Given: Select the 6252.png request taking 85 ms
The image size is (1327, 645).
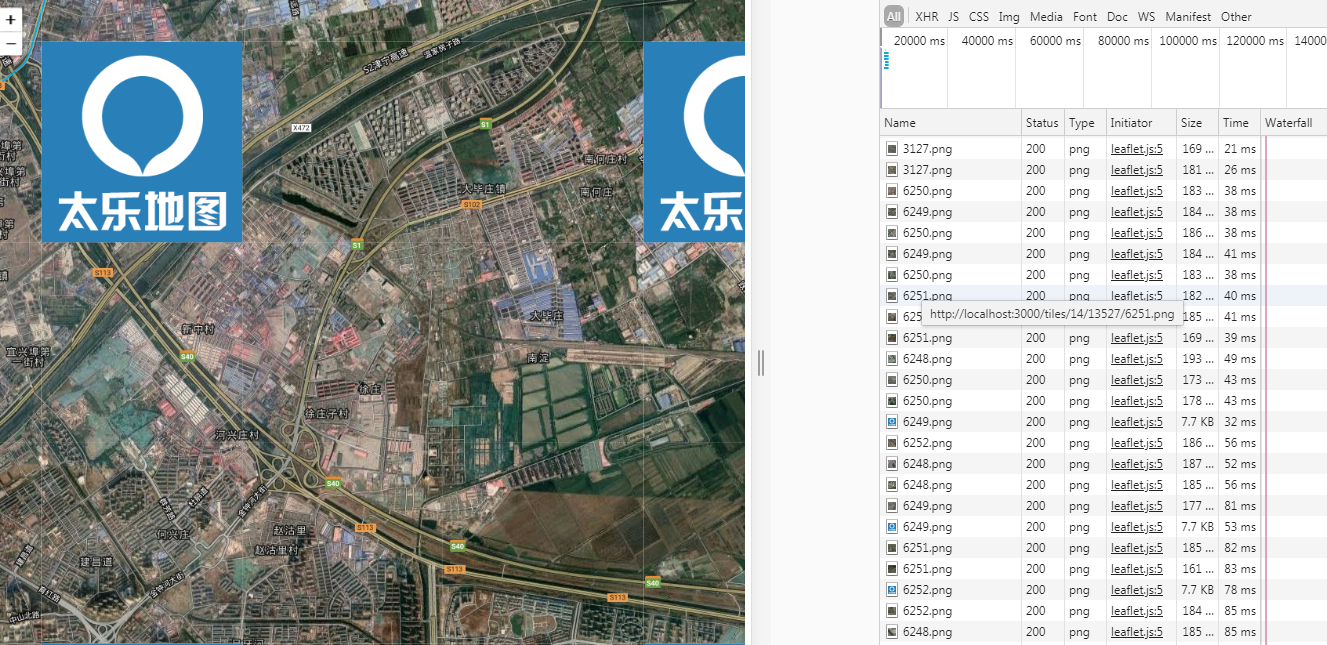Looking at the screenshot, I should (1103, 611).
